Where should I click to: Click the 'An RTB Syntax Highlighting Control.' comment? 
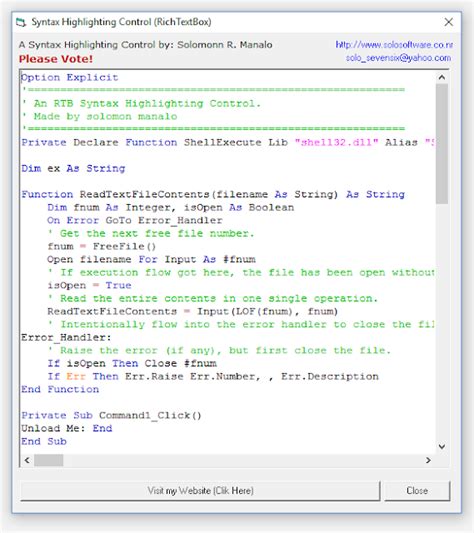[141, 103]
